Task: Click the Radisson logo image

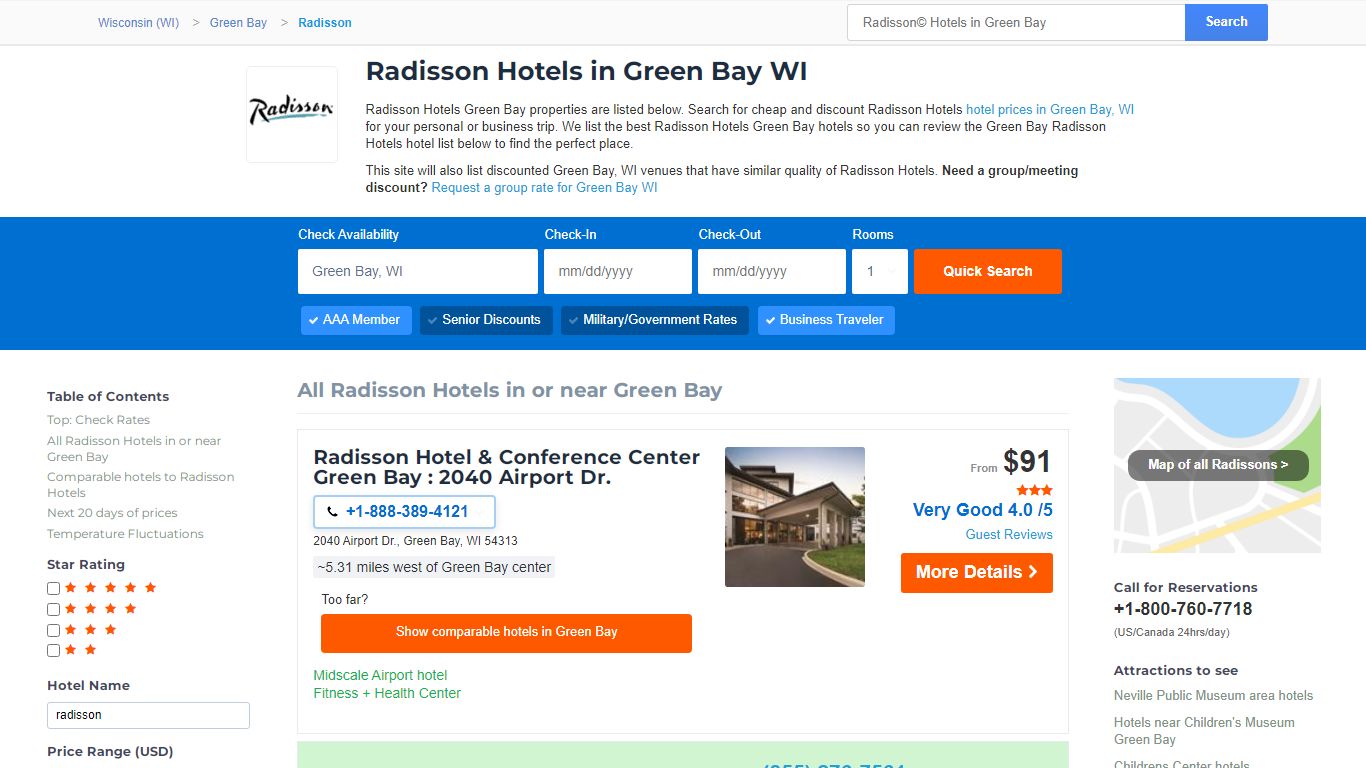Action: tap(291, 114)
